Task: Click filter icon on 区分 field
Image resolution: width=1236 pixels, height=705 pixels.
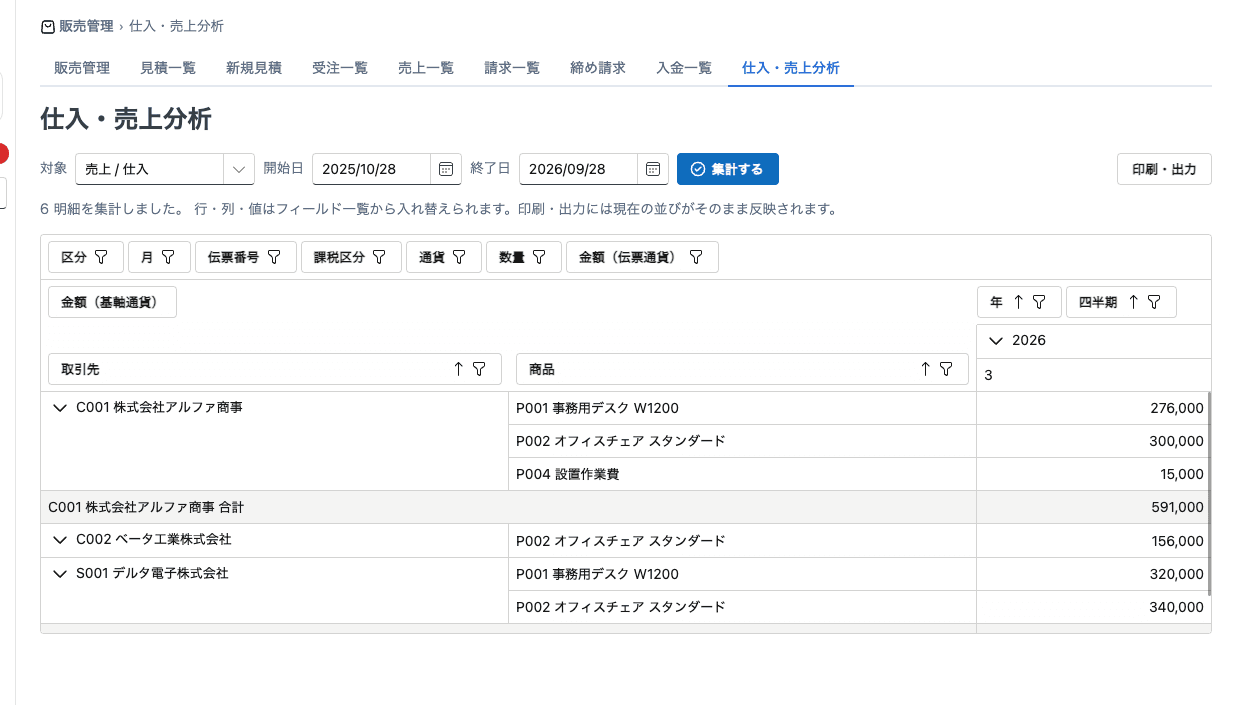Action: (x=101, y=257)
